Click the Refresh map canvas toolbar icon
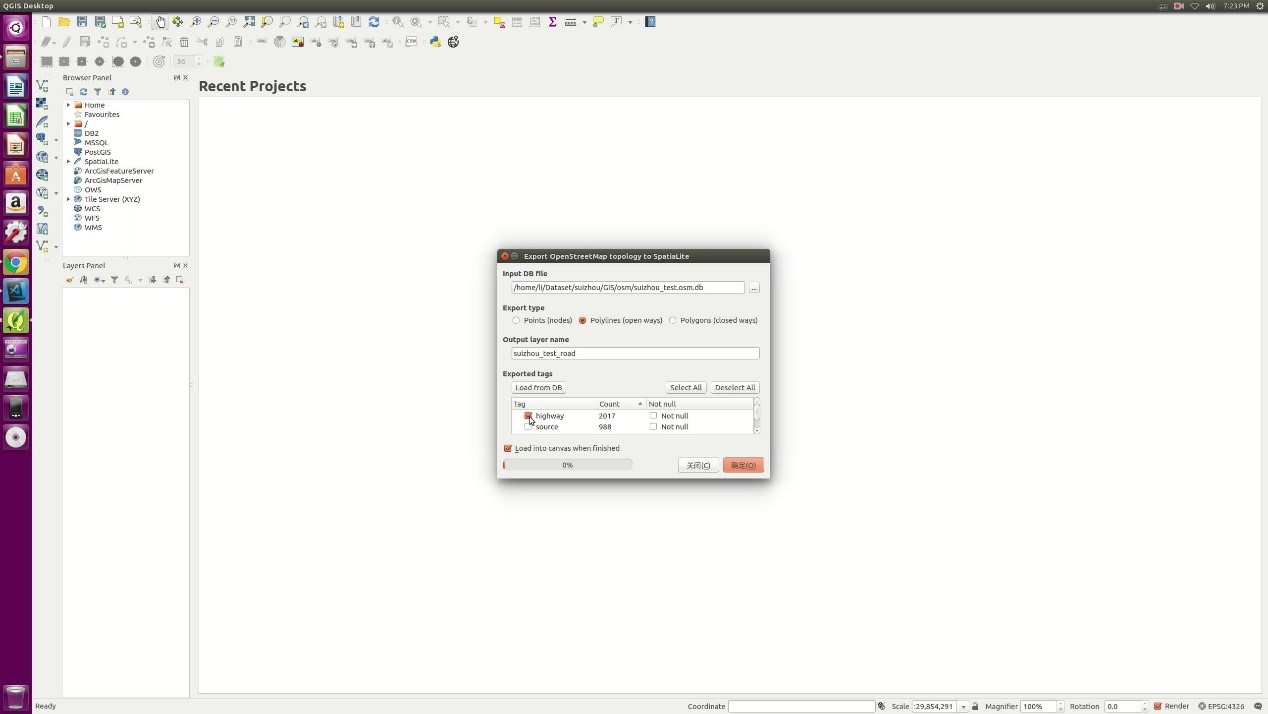This screenshot has height=714, width=1268. point(374,22)
